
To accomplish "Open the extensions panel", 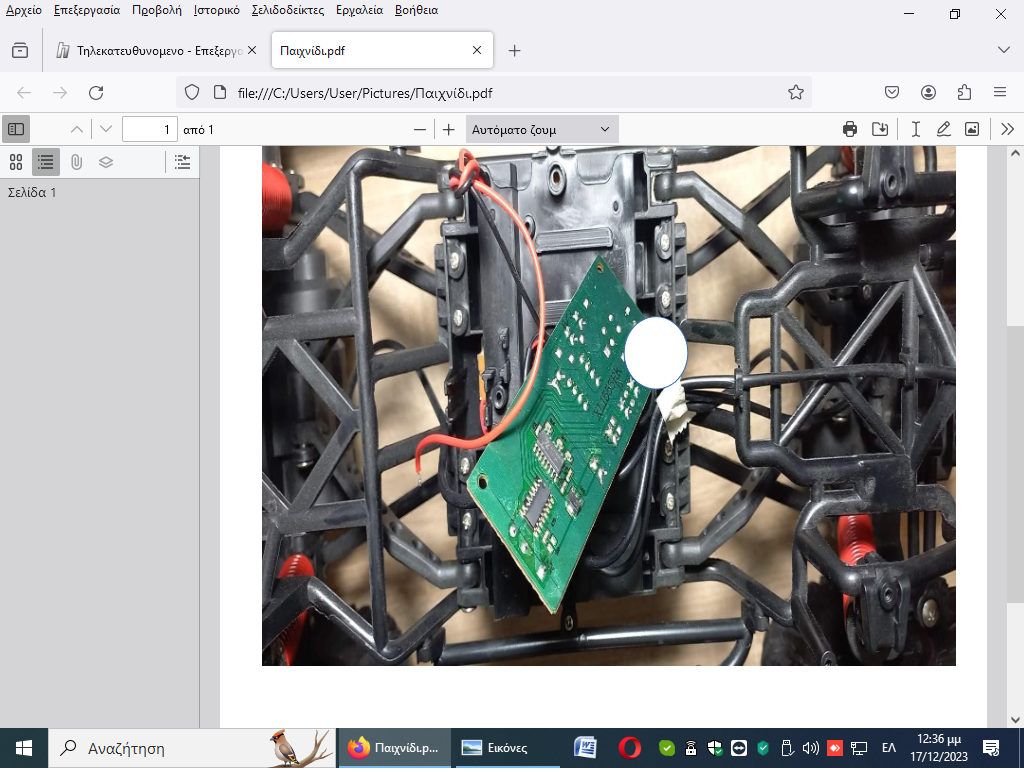I will tap(964, 93).
